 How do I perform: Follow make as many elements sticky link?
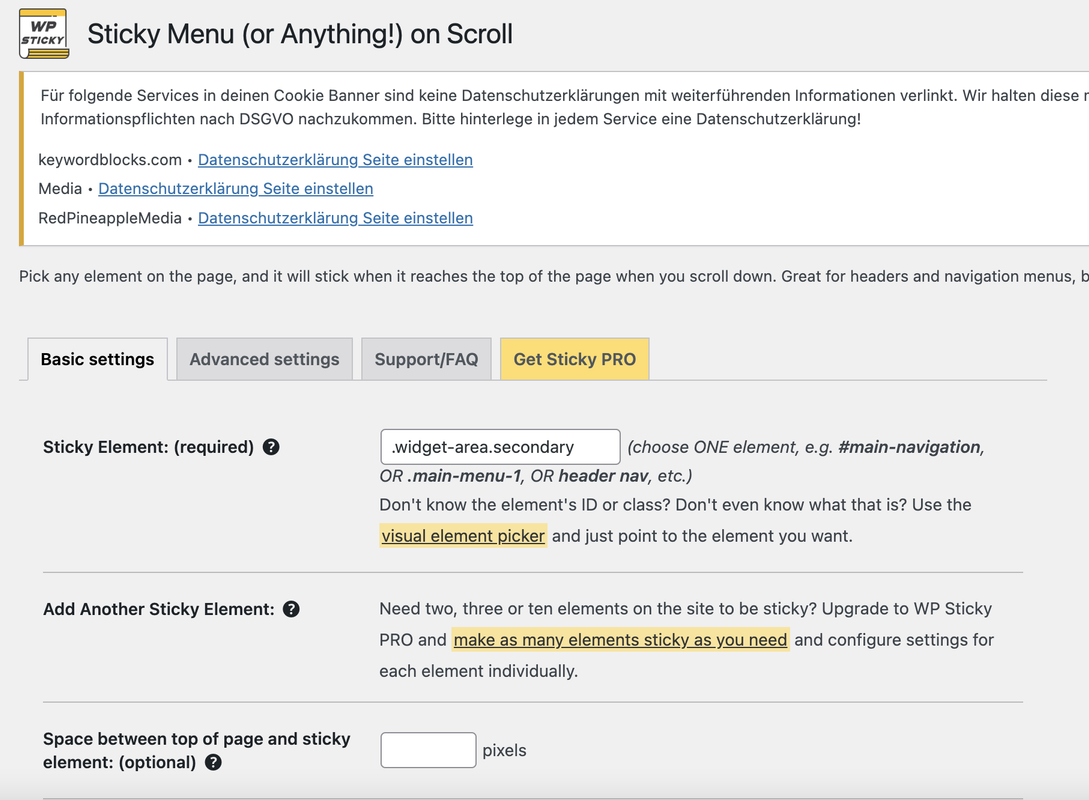click(620, 640)
